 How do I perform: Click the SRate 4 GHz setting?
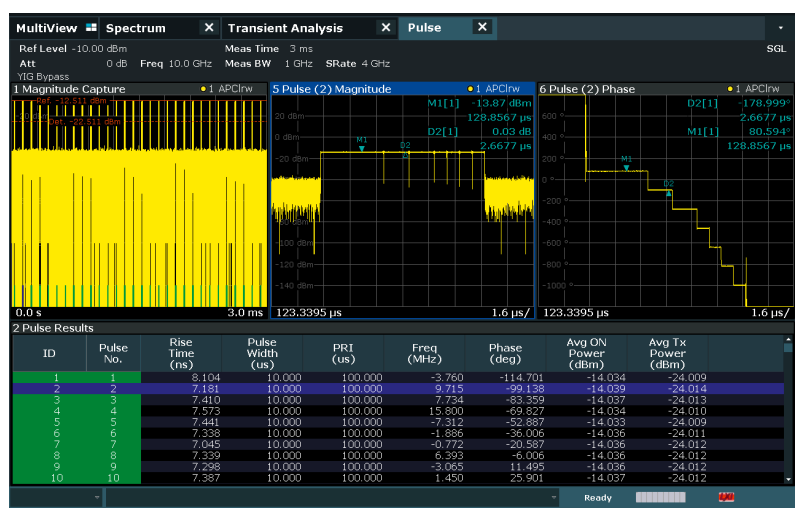pyautogui.click(x=357, y=64)
